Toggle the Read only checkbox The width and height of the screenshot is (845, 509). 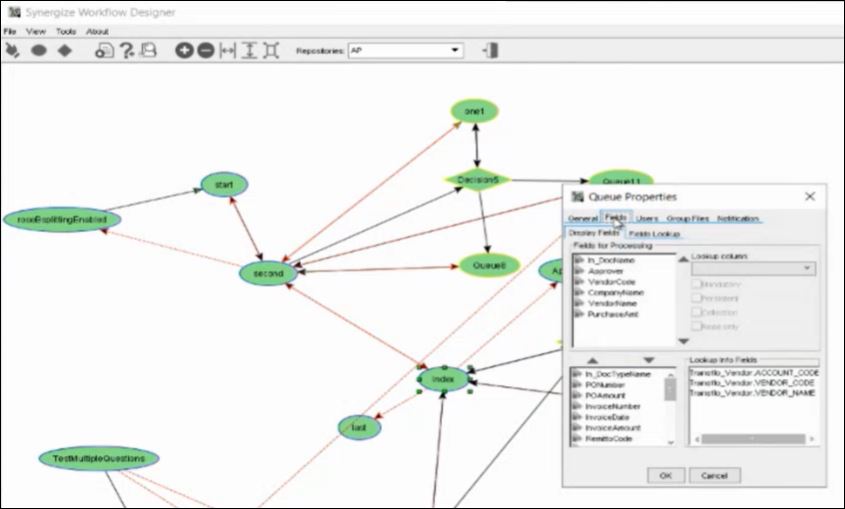(x=697, y=326)
